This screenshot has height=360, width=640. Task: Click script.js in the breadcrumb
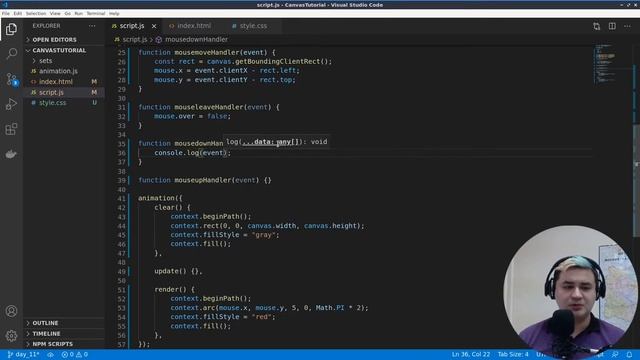pos(135,40)
